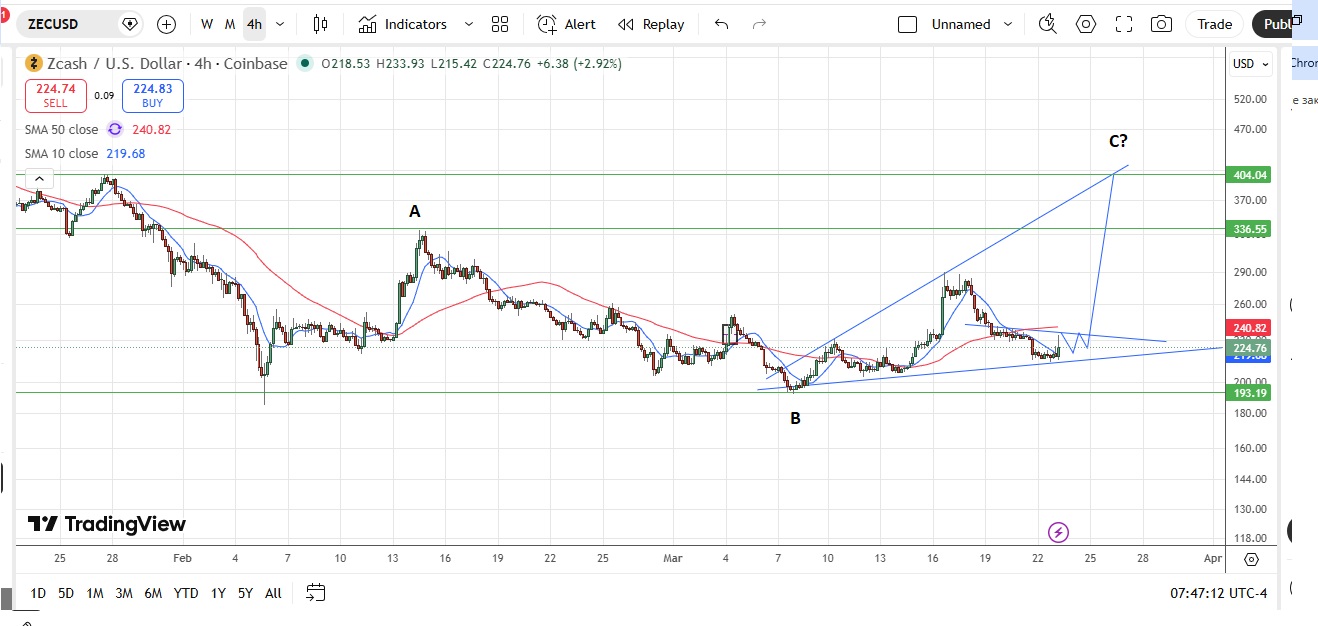This screenshot has height=626, width=1318.
Task: Select the 4h timeframe
Action: coord(254,24)
